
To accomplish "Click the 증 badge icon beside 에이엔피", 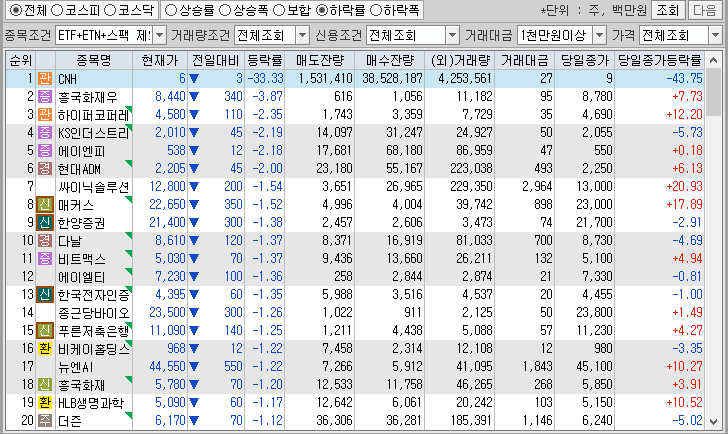I will coord(45,150).
